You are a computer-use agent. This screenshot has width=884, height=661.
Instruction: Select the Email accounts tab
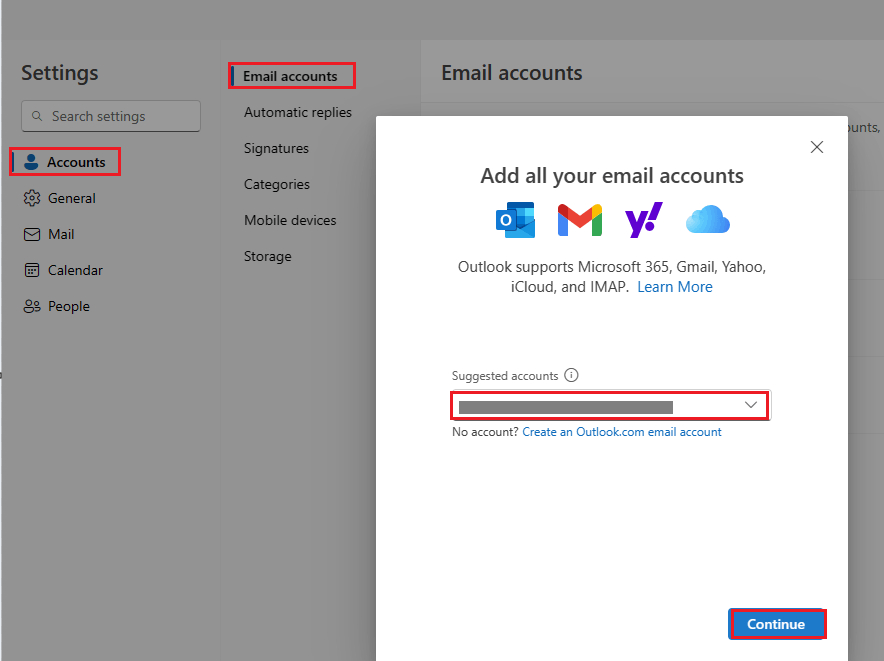click(x=291, y=76)
